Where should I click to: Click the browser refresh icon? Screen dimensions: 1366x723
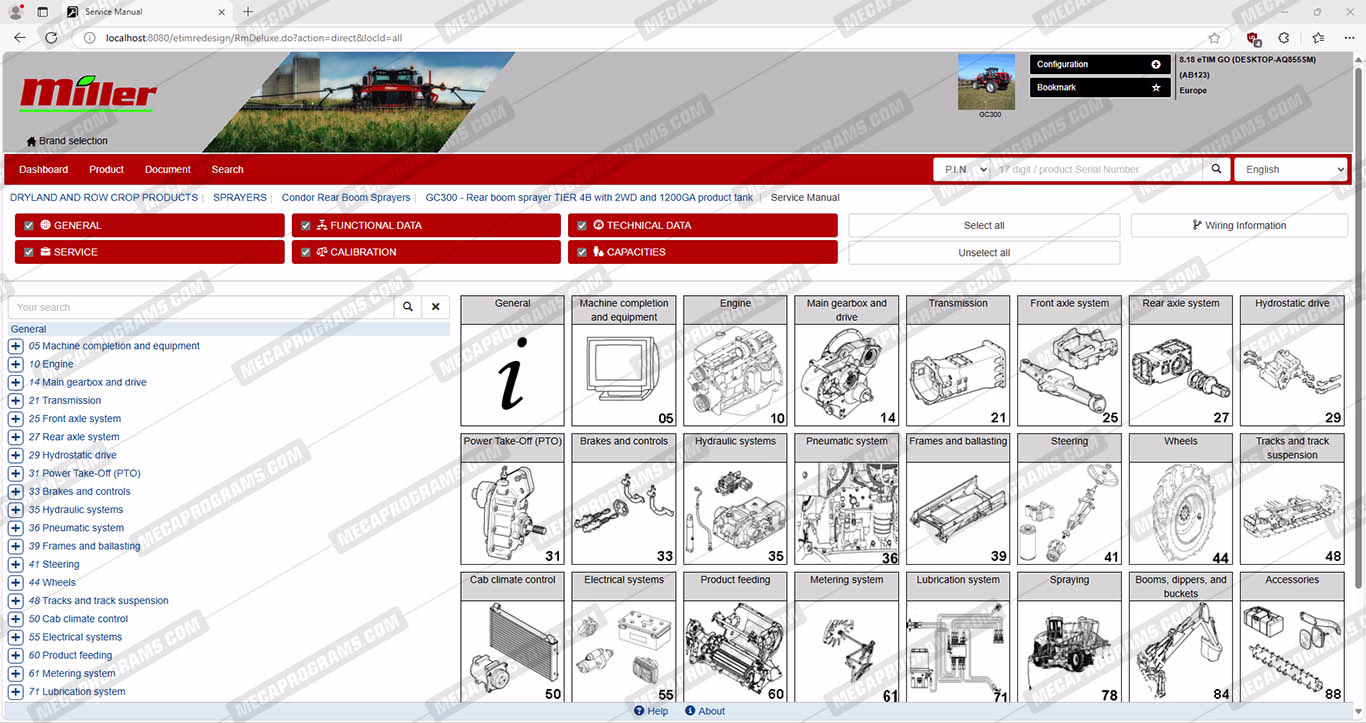(x=51, y=38)
